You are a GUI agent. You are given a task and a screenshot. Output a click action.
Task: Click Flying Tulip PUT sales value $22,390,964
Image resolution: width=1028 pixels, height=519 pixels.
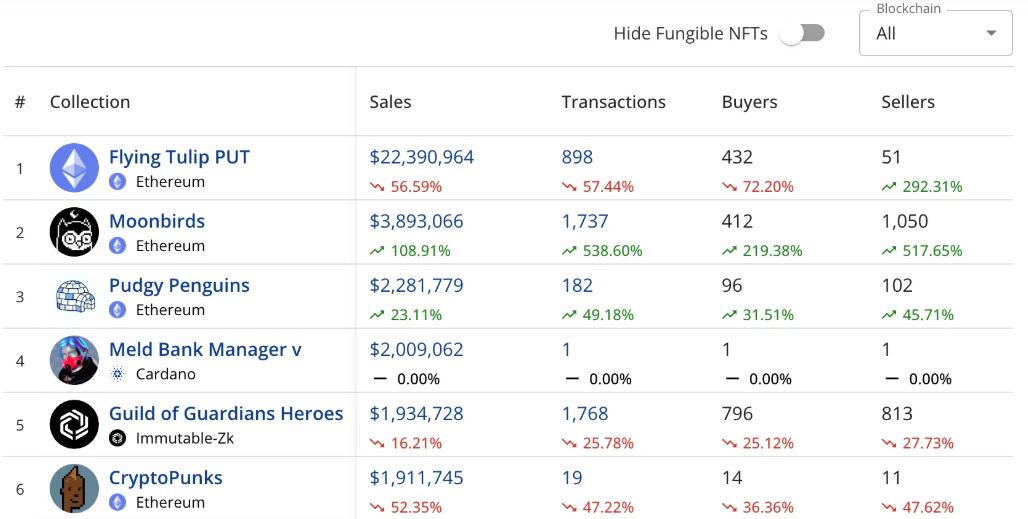[422, 157]
